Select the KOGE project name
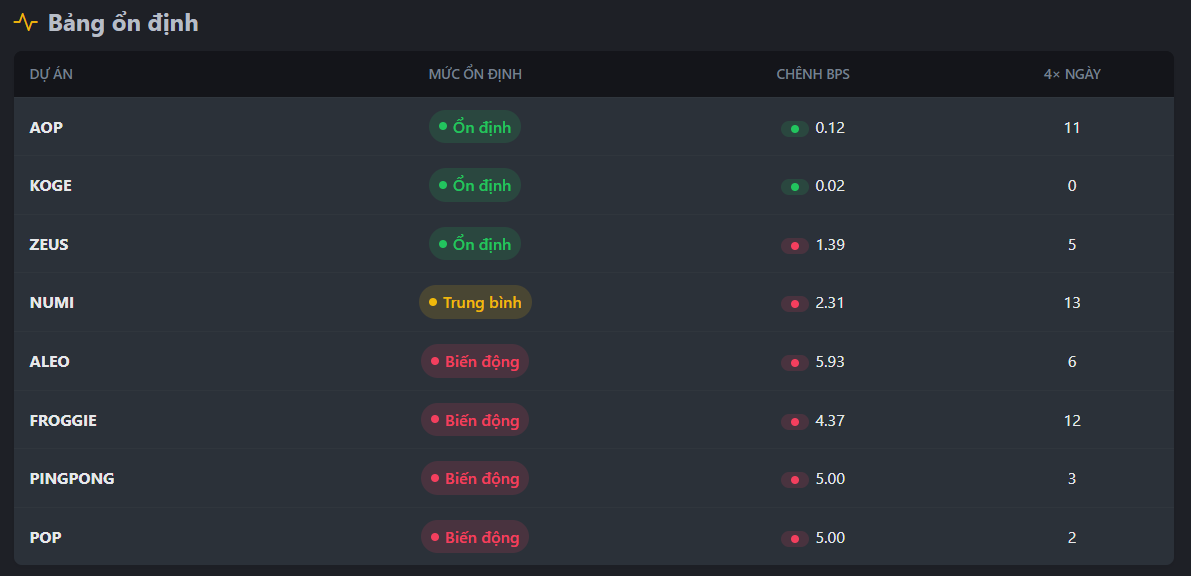 [x=51, y=186]
